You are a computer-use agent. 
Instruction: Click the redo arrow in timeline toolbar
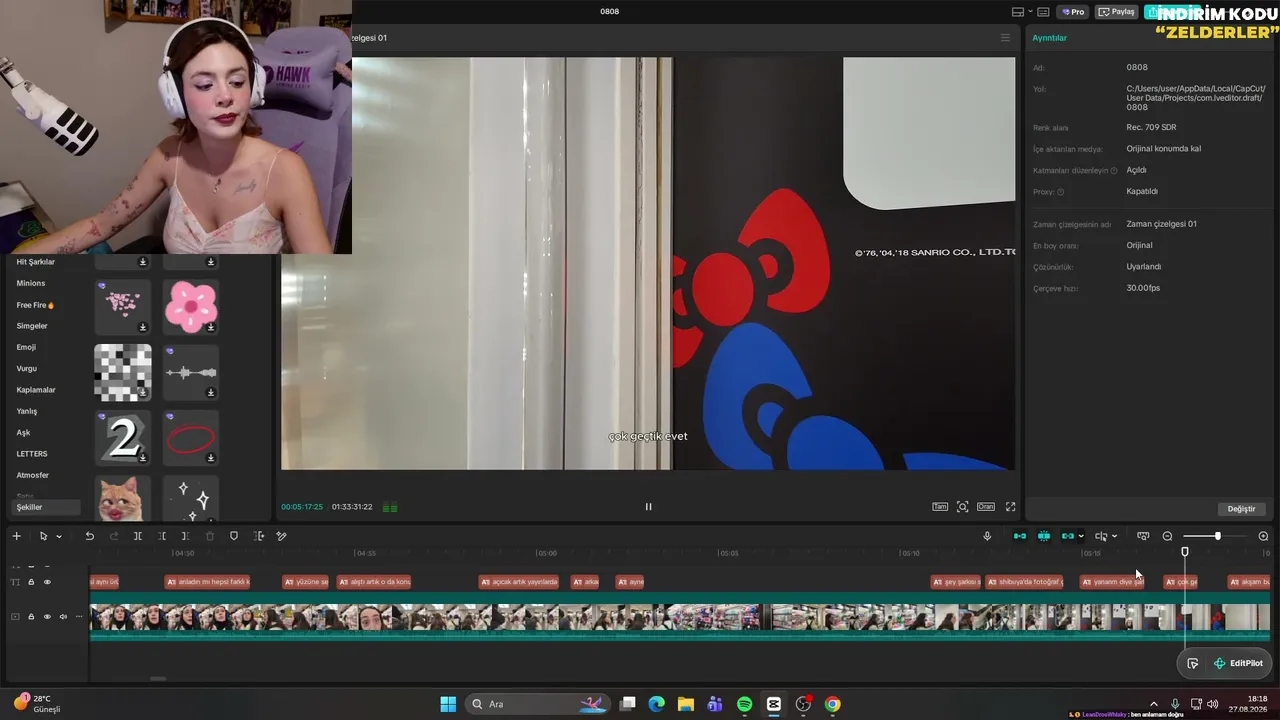[113, 536]
